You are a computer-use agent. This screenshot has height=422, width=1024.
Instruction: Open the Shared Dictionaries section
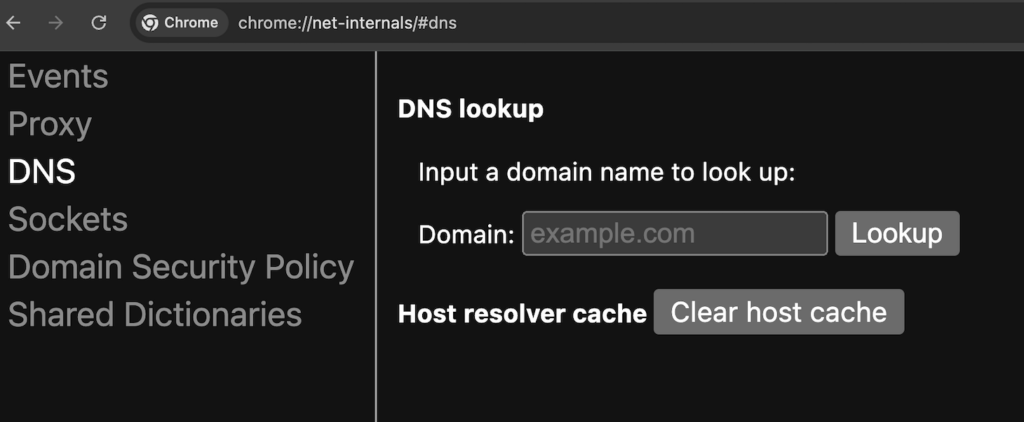(155, 315)
